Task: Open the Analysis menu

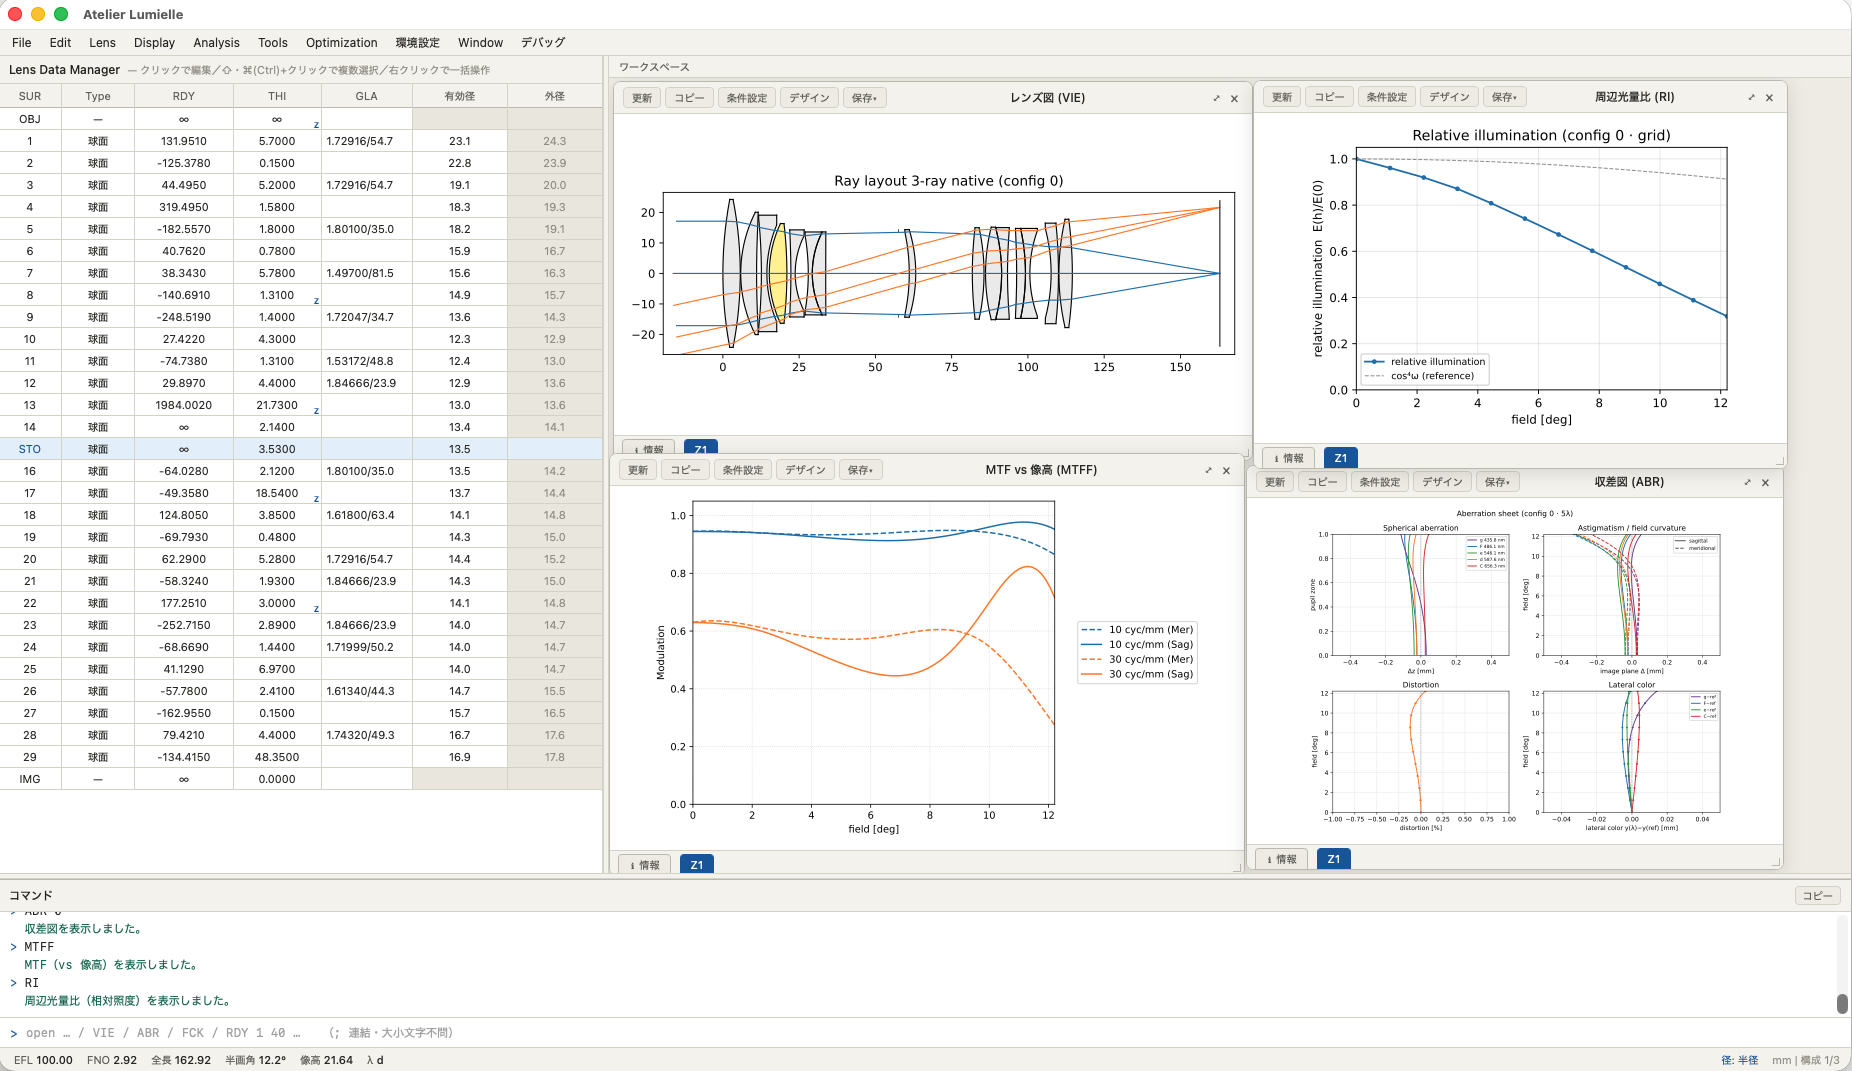Action: pyautogui.click(x=216, y=43)
